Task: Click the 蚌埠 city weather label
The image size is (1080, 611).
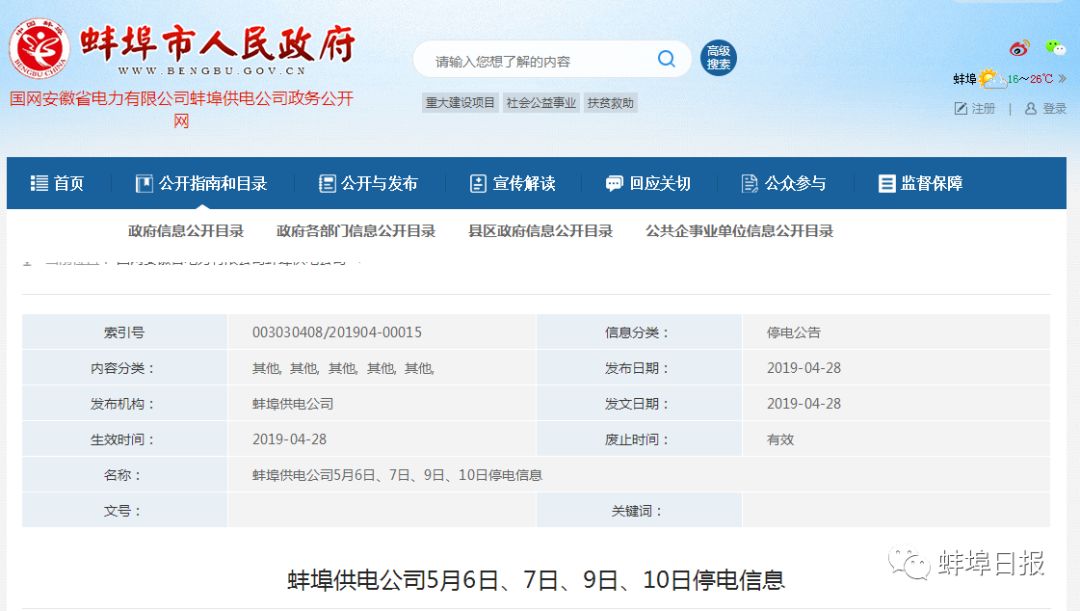Action: coord(964,79)
